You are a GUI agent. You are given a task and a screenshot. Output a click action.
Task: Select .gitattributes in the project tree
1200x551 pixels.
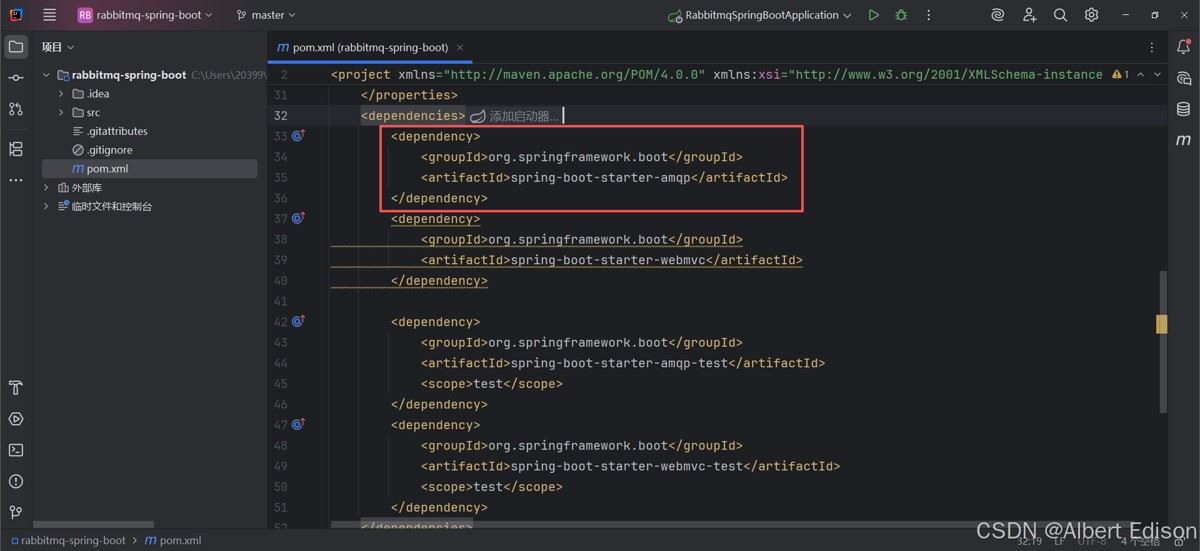tap(110, 131)
